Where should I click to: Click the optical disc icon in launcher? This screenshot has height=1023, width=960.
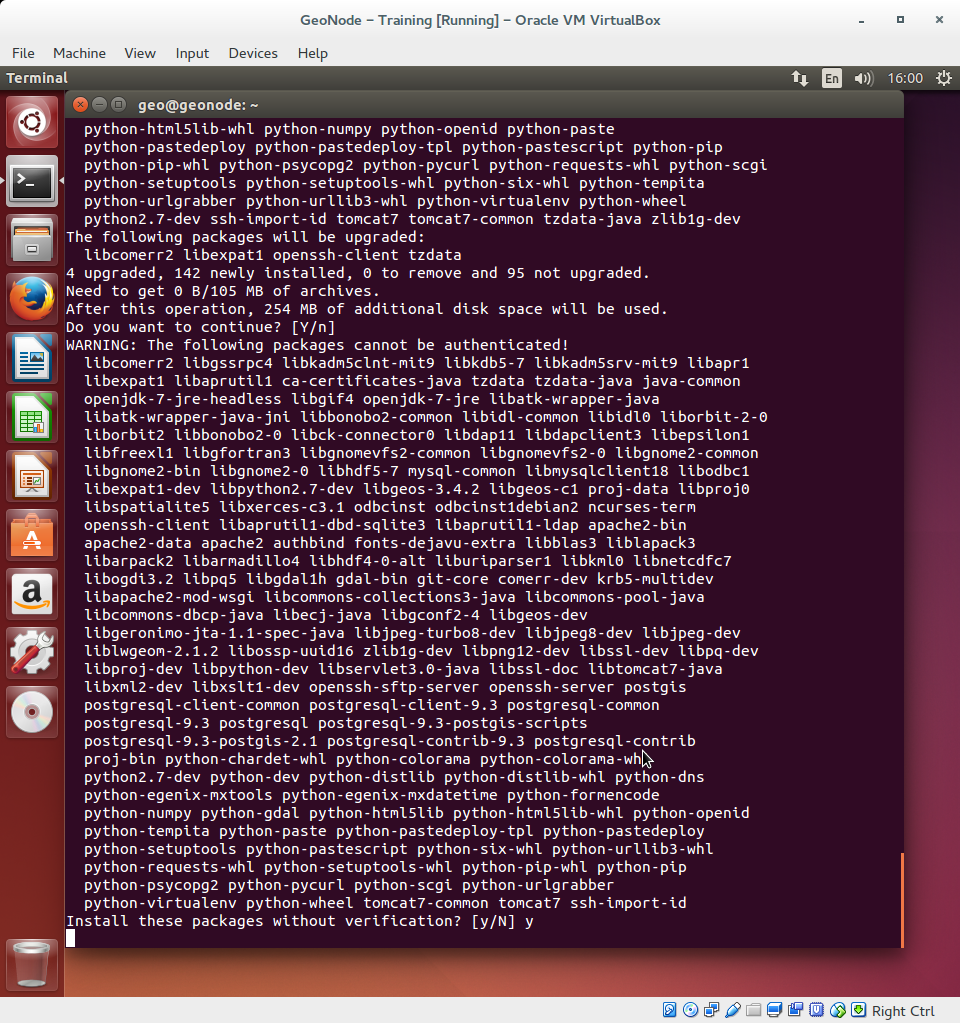point(31,711)
